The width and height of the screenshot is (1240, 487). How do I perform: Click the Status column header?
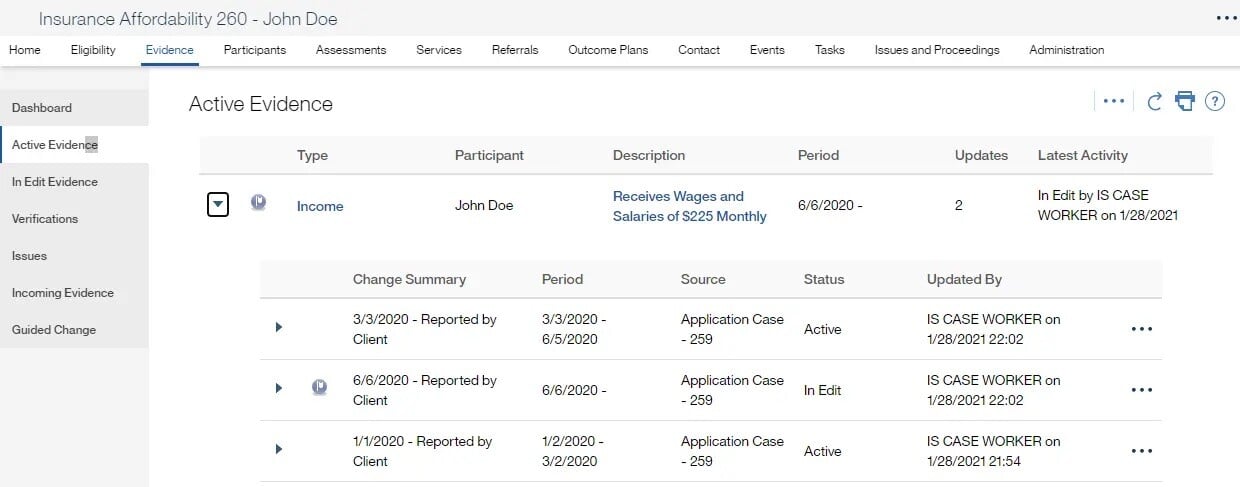coord(824,279)
